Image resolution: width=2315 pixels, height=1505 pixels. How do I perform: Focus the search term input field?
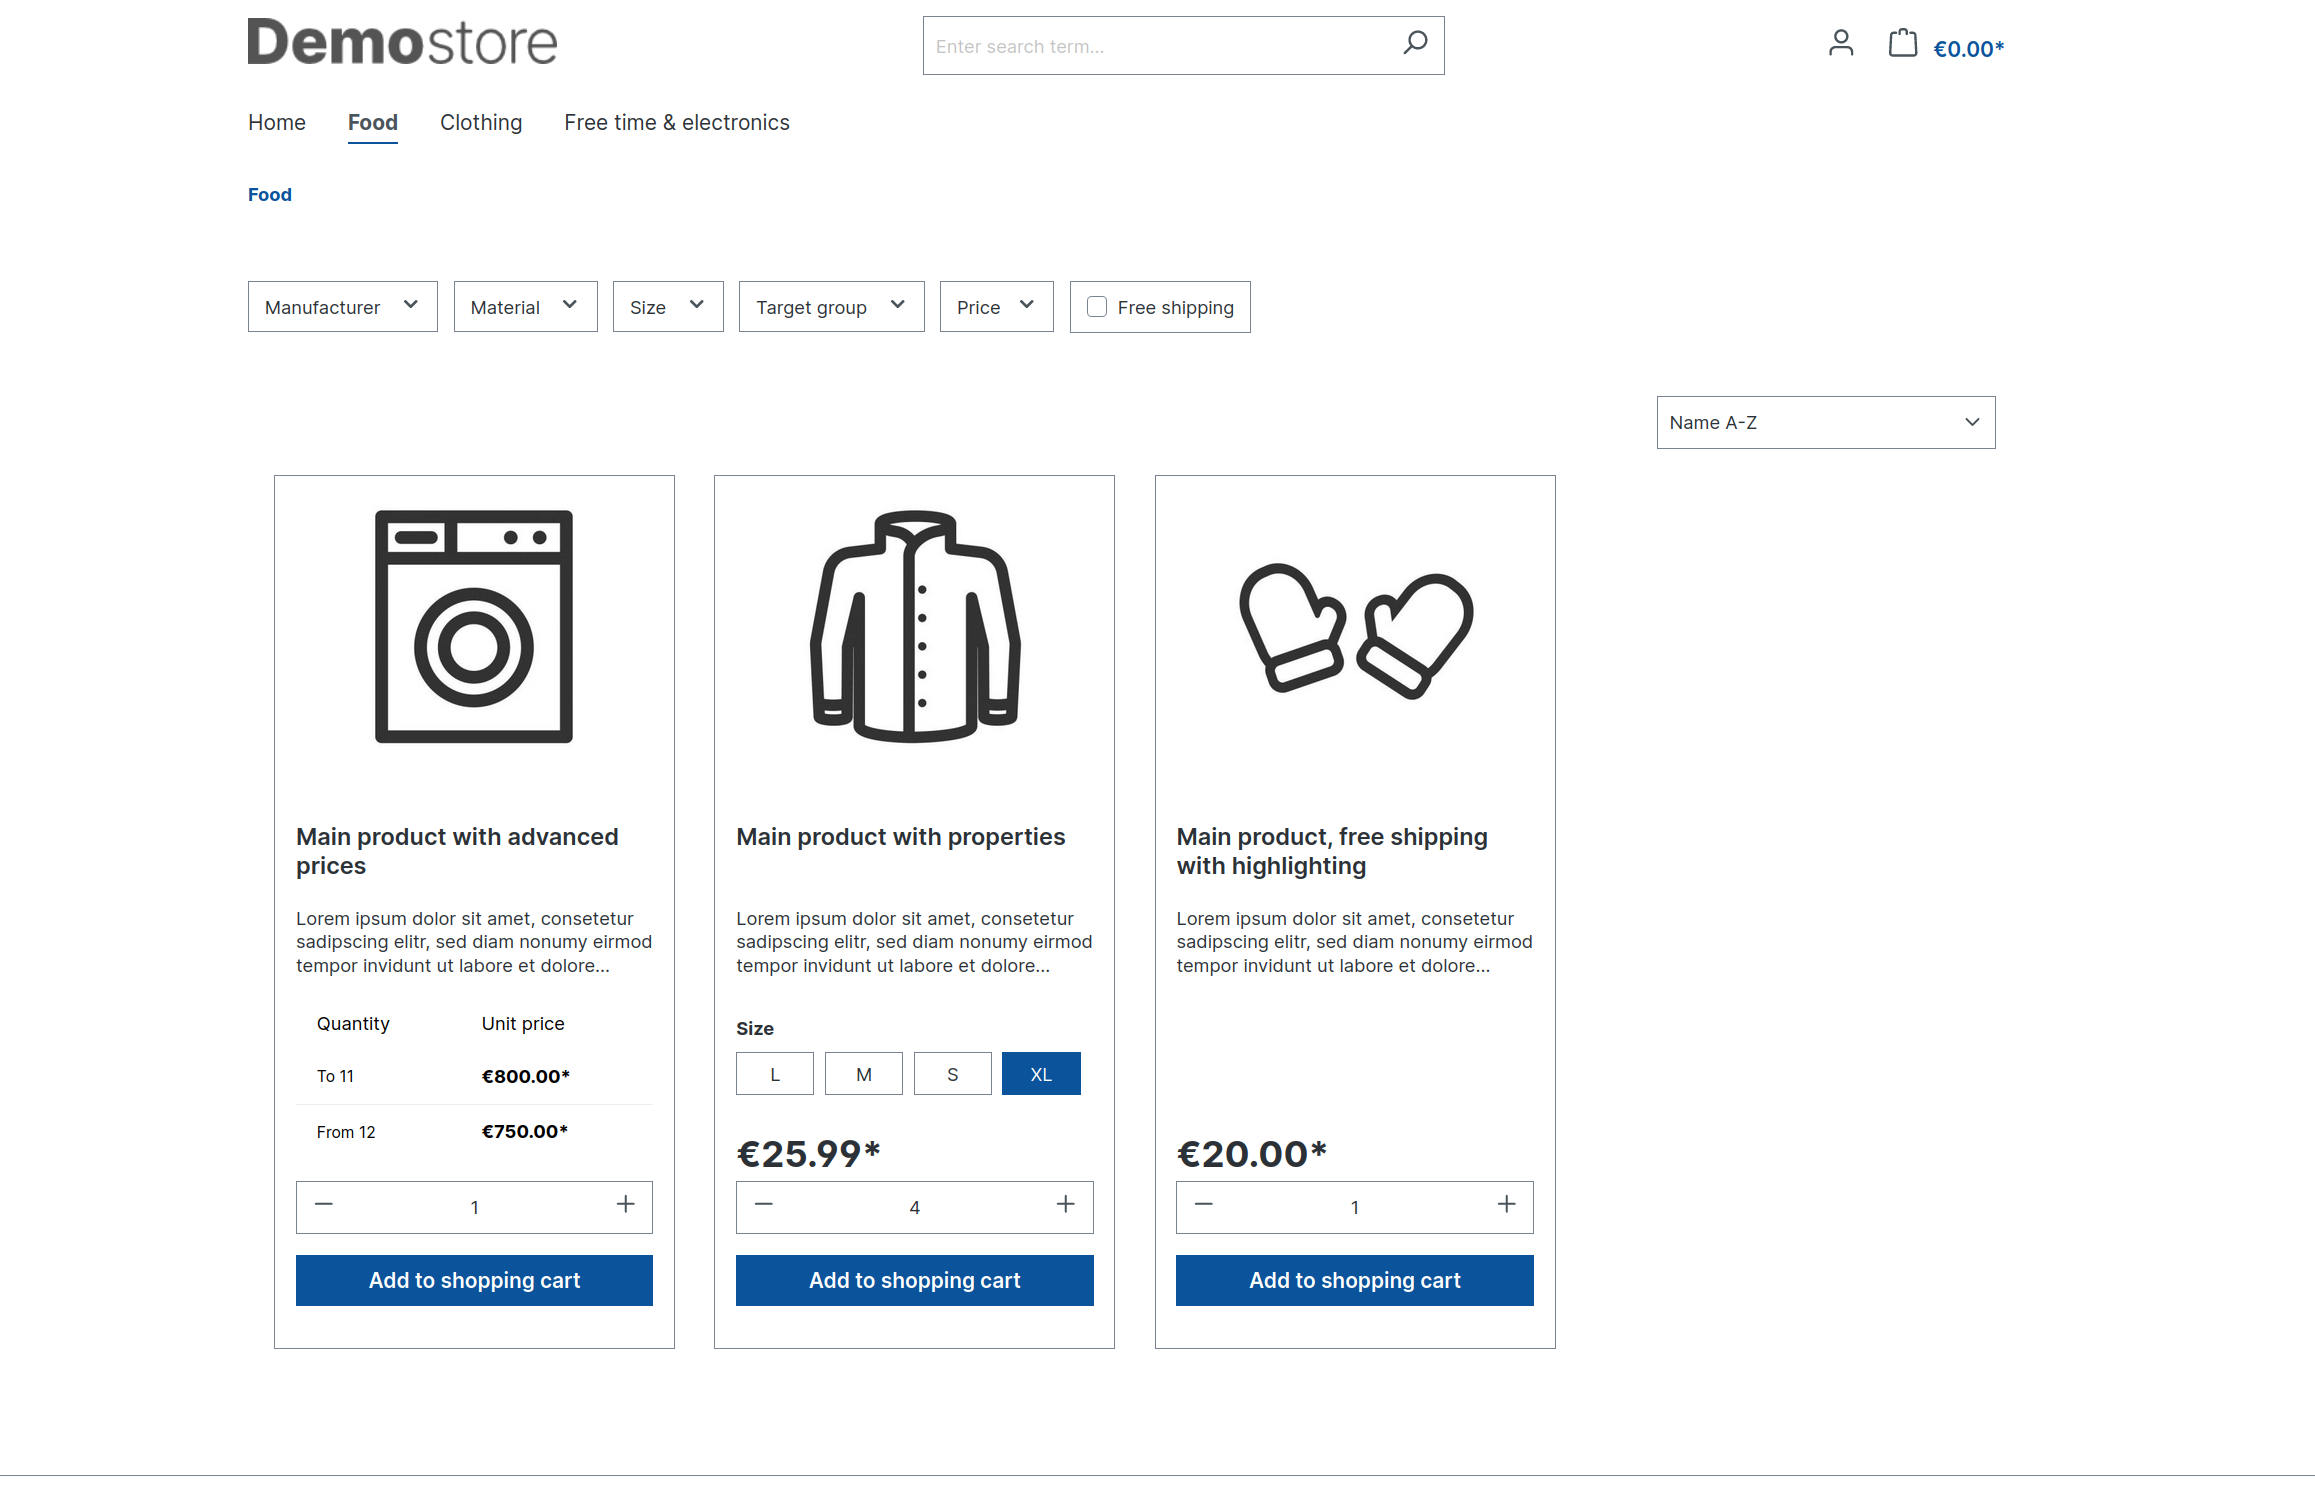[1160, 46]
